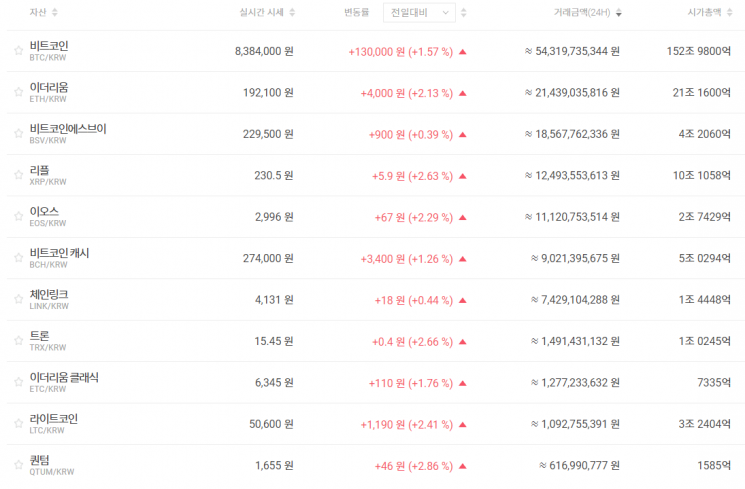Click the price 230.5 원
This screenshot has height=489, width=745.
click(x=274, y=175)
